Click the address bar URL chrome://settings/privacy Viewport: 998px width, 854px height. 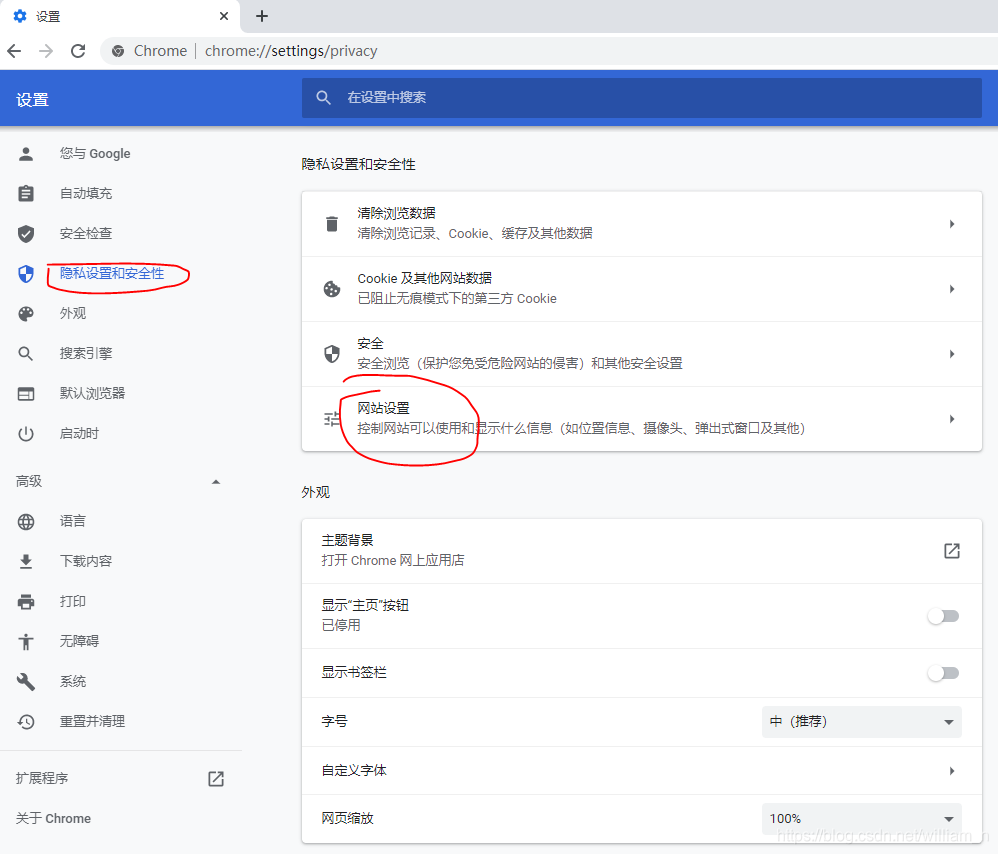(291, 51)
